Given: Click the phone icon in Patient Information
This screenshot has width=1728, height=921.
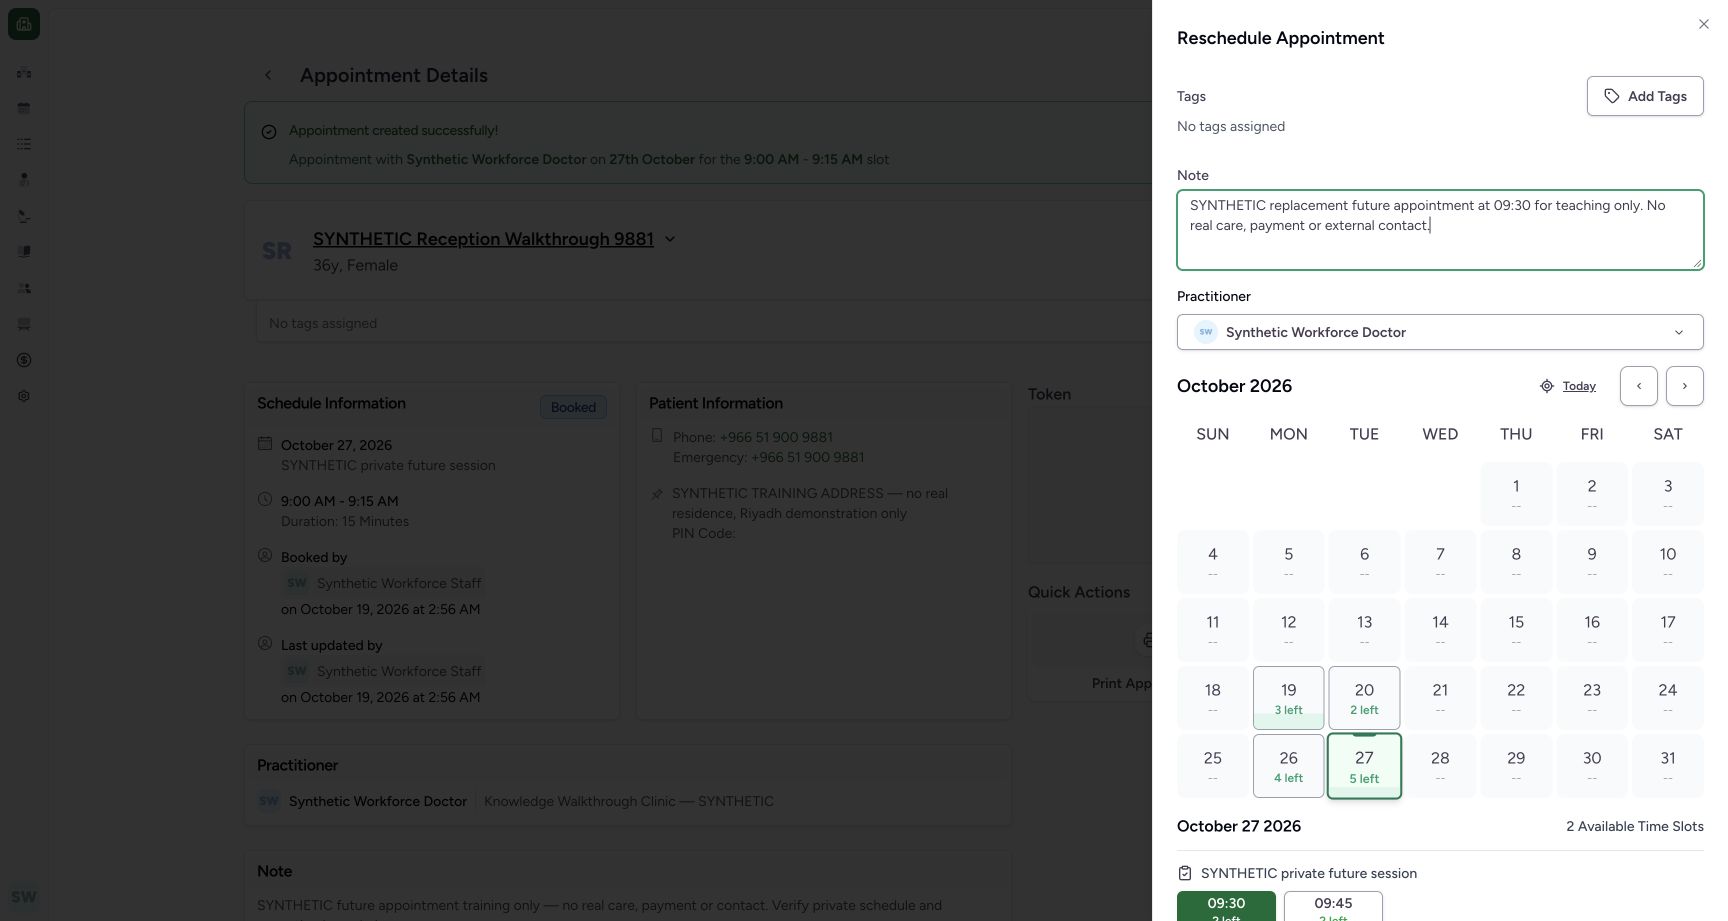Looking at the screenshot, I should point(657,435).
